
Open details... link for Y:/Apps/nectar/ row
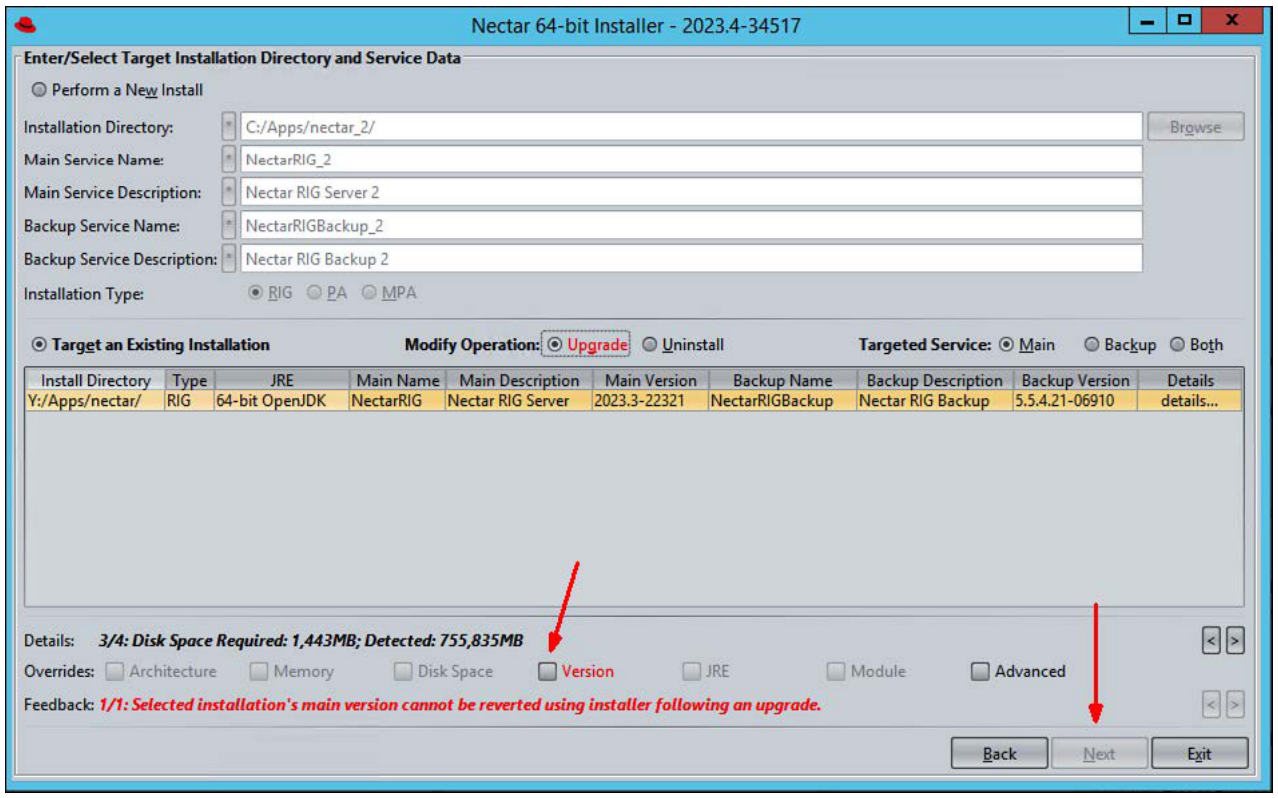(x=1190, y=401)
